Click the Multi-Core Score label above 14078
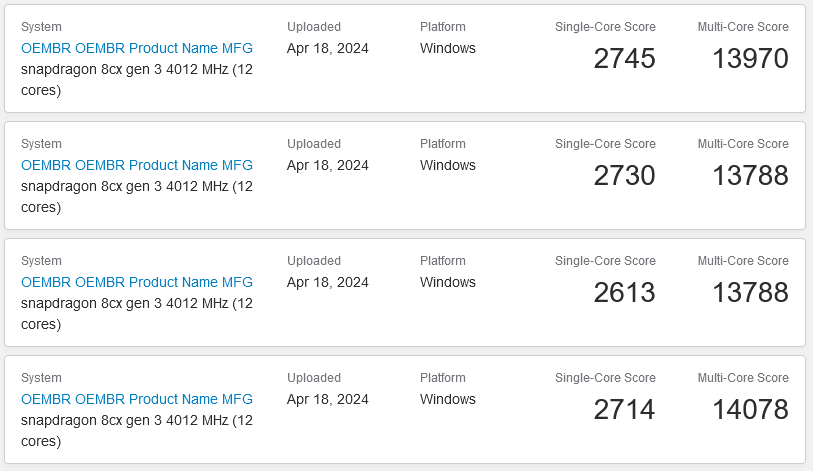The height and width of the screenshot is (471, 813). tap(743, 378)
